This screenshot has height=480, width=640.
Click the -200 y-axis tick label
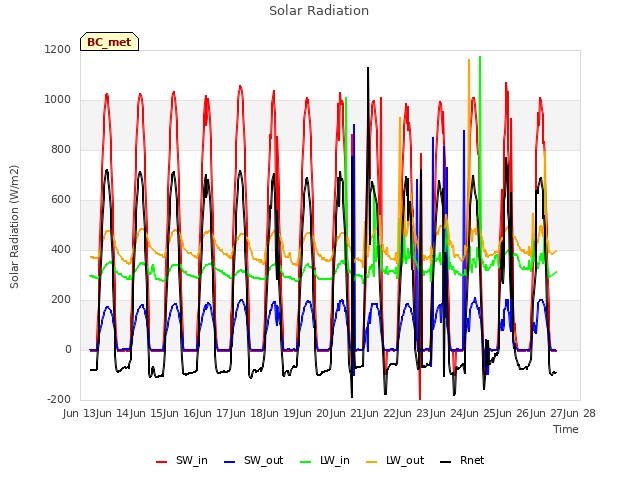[x=59, y=400]
